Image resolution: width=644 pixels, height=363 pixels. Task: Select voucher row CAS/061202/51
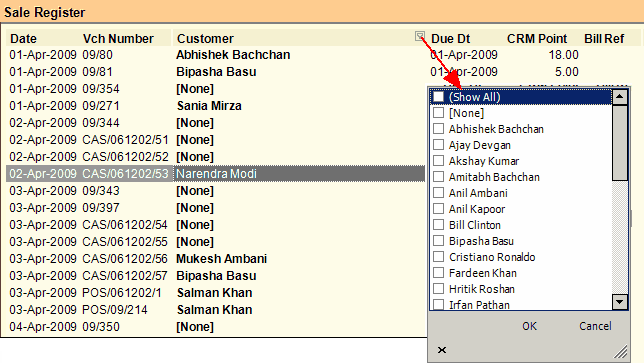click(x=216, y=140)
